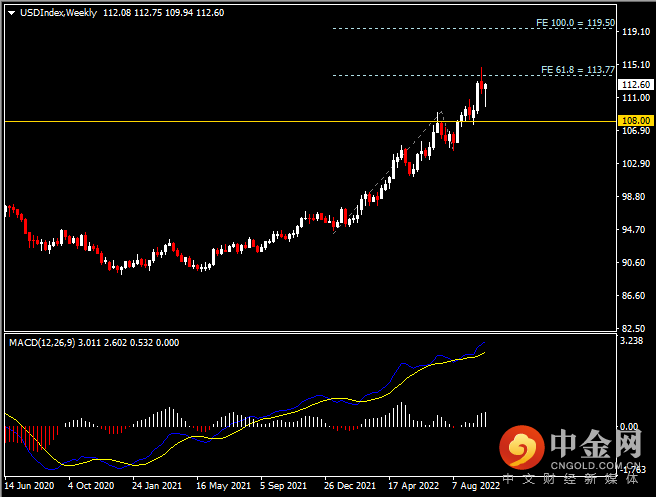Viewport: 656px width, 497px height.
Task: Click the FE 61.8 dashed level line
Action: (430, 75)
